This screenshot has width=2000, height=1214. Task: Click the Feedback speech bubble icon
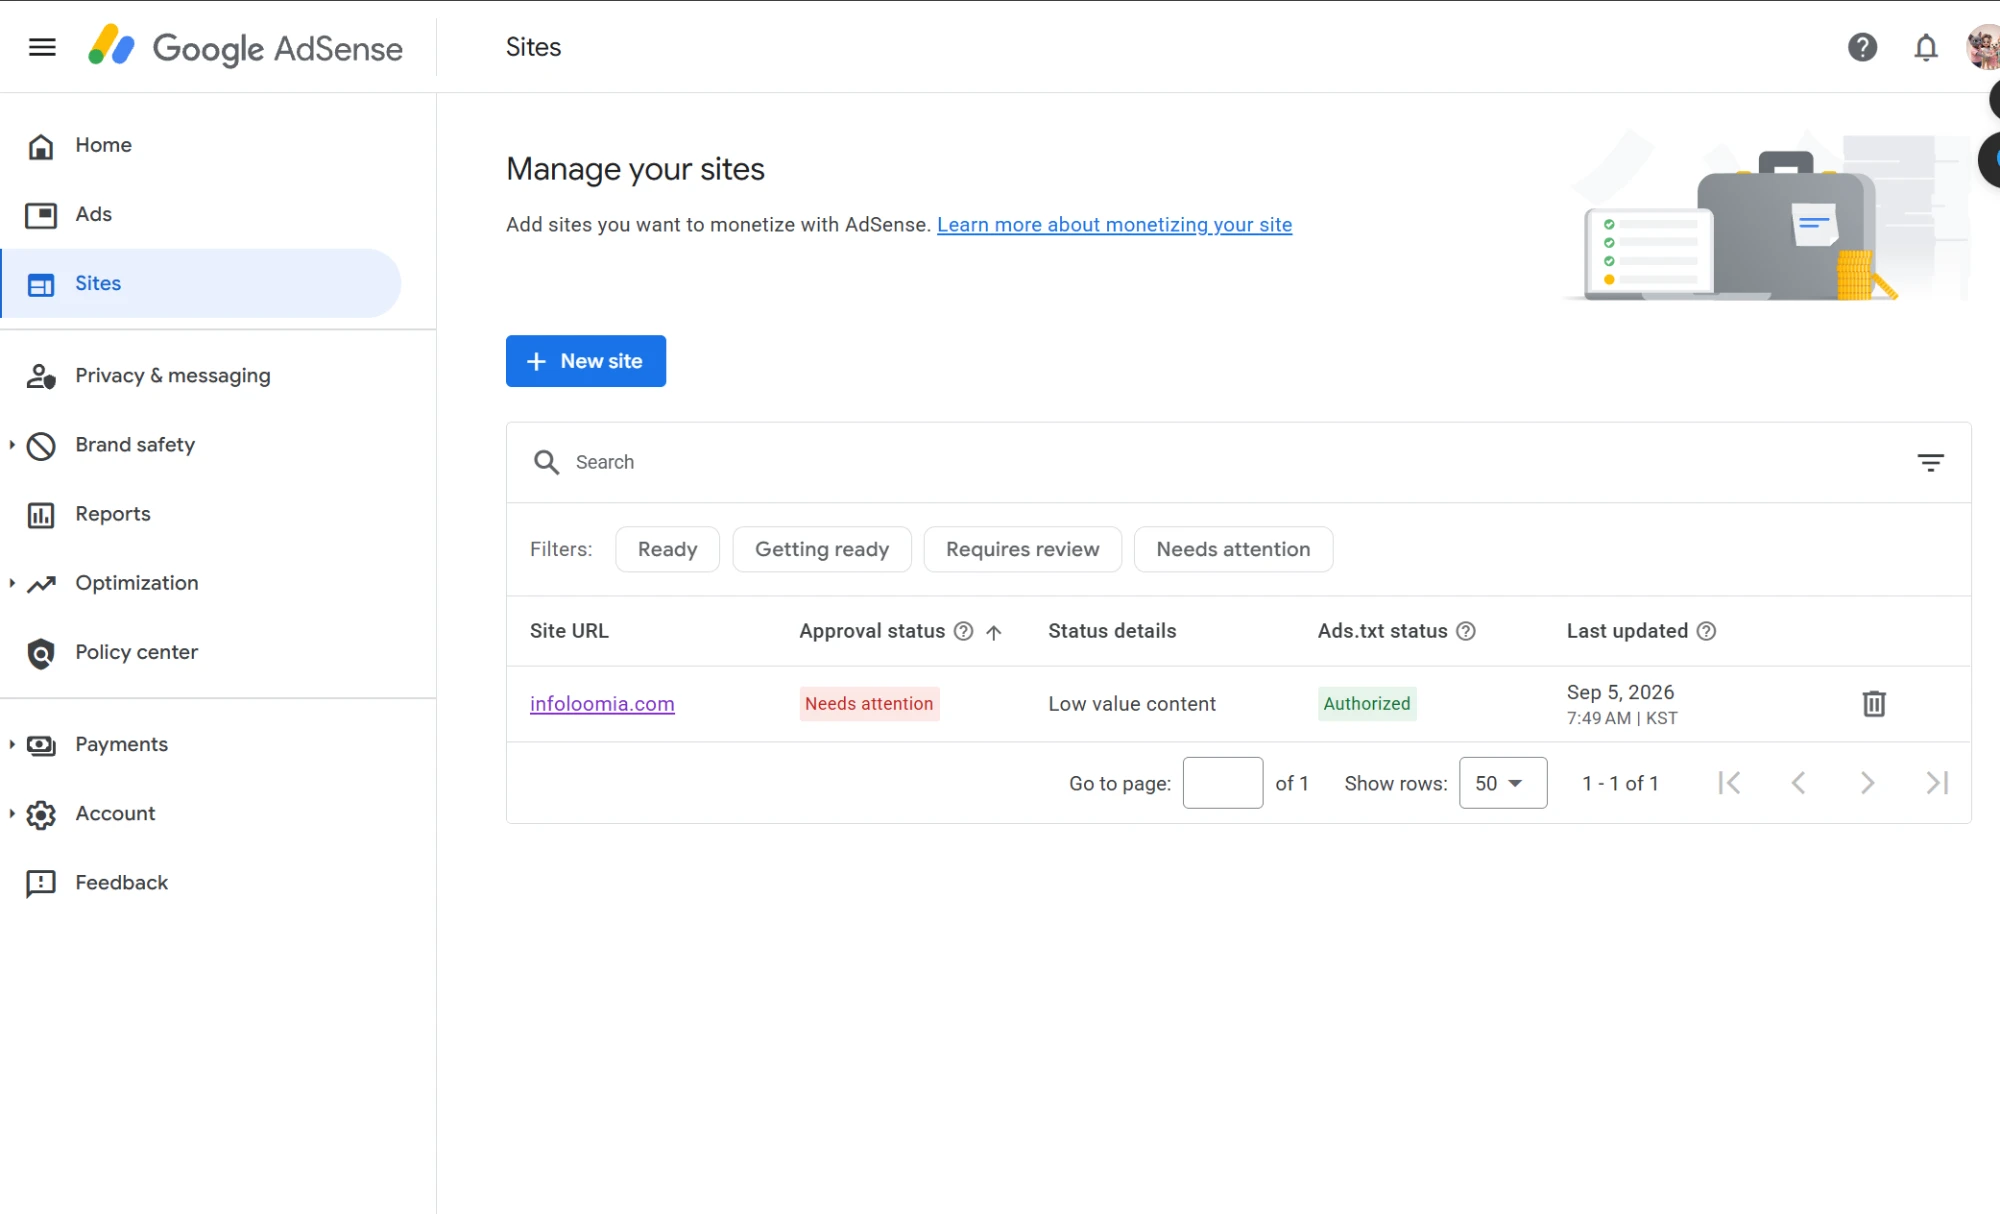[x=41, y=884]
